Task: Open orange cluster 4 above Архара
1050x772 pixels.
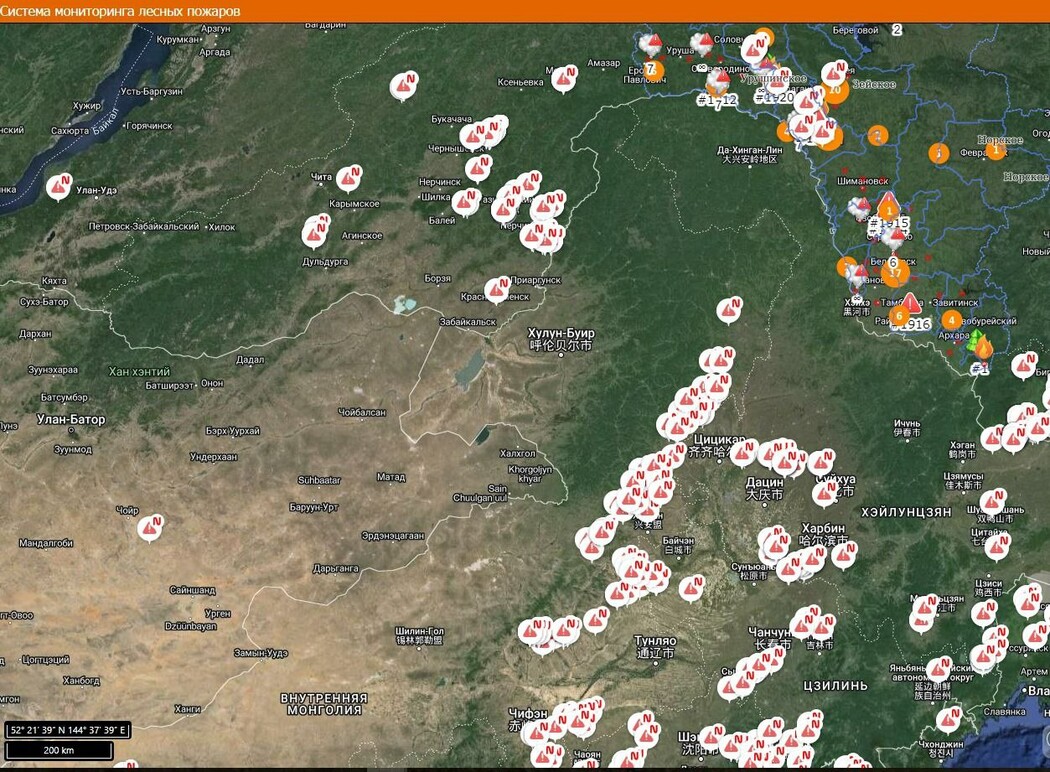Action: click(x=952, y=320)
